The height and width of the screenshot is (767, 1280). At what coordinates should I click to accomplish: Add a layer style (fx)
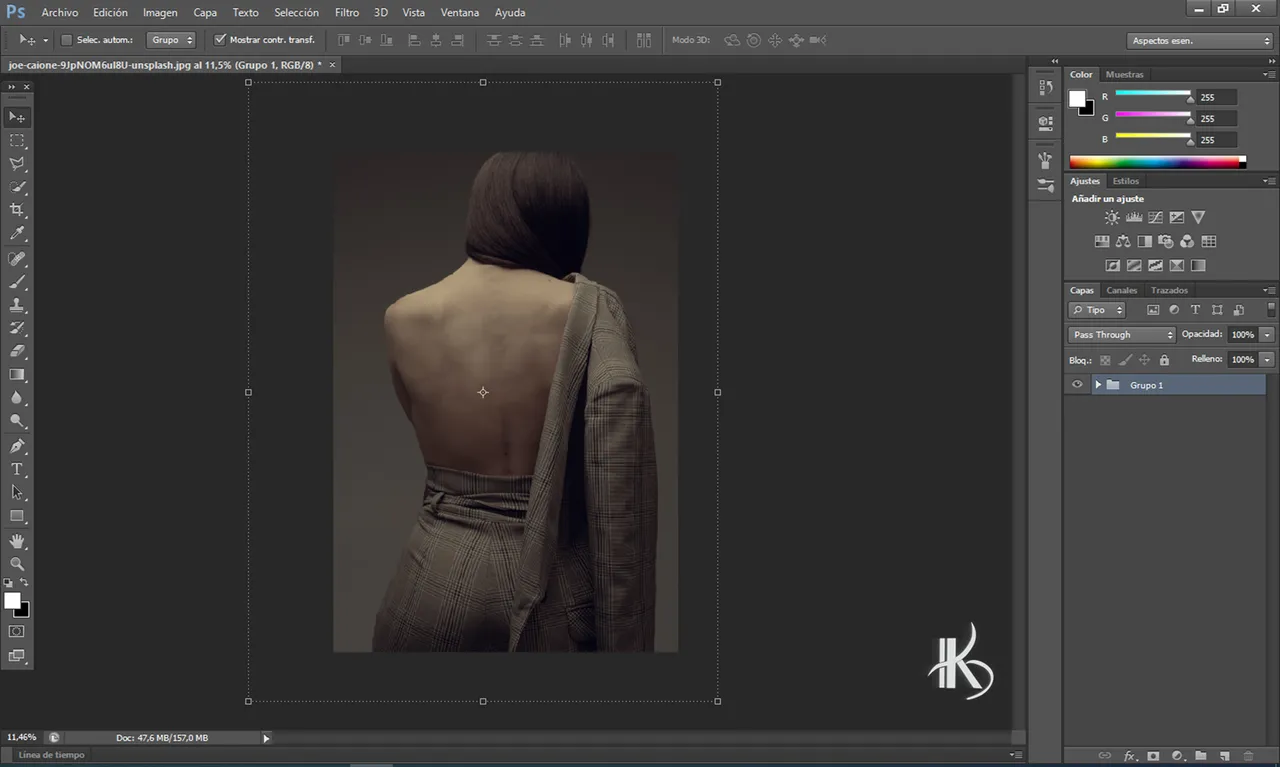coord(1130,756)
